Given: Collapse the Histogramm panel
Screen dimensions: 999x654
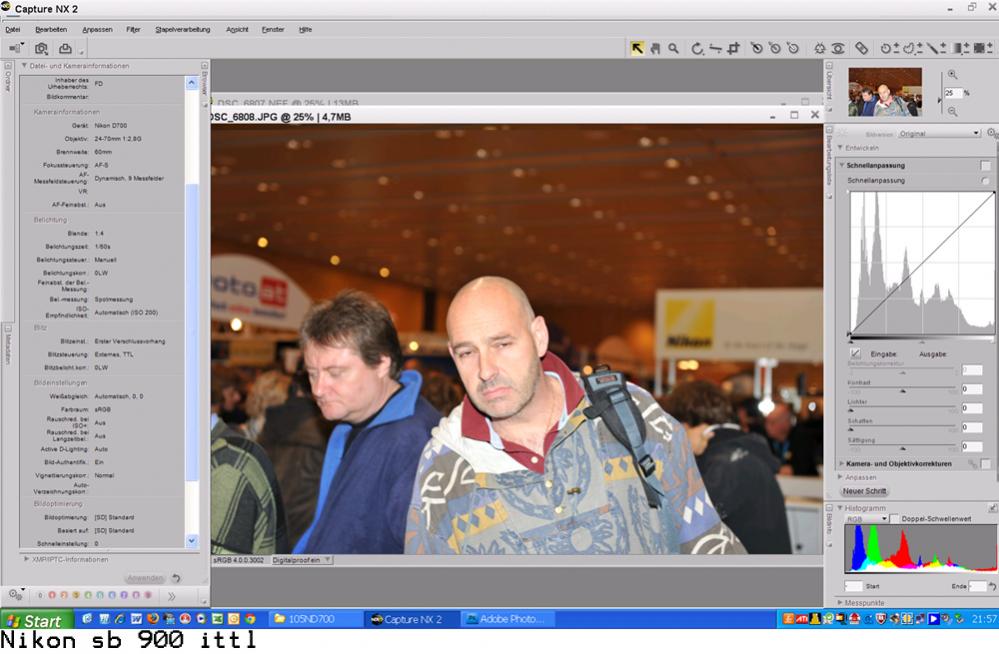Looking at the screenshot, I should [840, 508].
